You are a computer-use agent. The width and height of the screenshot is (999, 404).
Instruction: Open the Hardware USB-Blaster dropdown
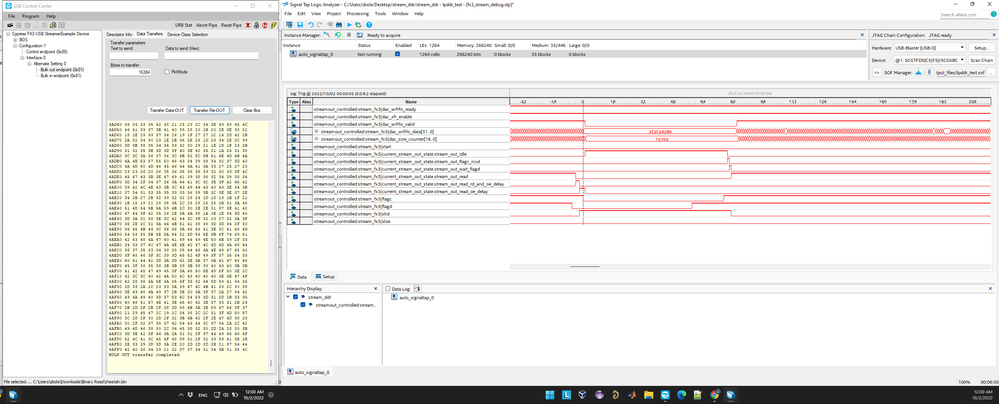930,47
